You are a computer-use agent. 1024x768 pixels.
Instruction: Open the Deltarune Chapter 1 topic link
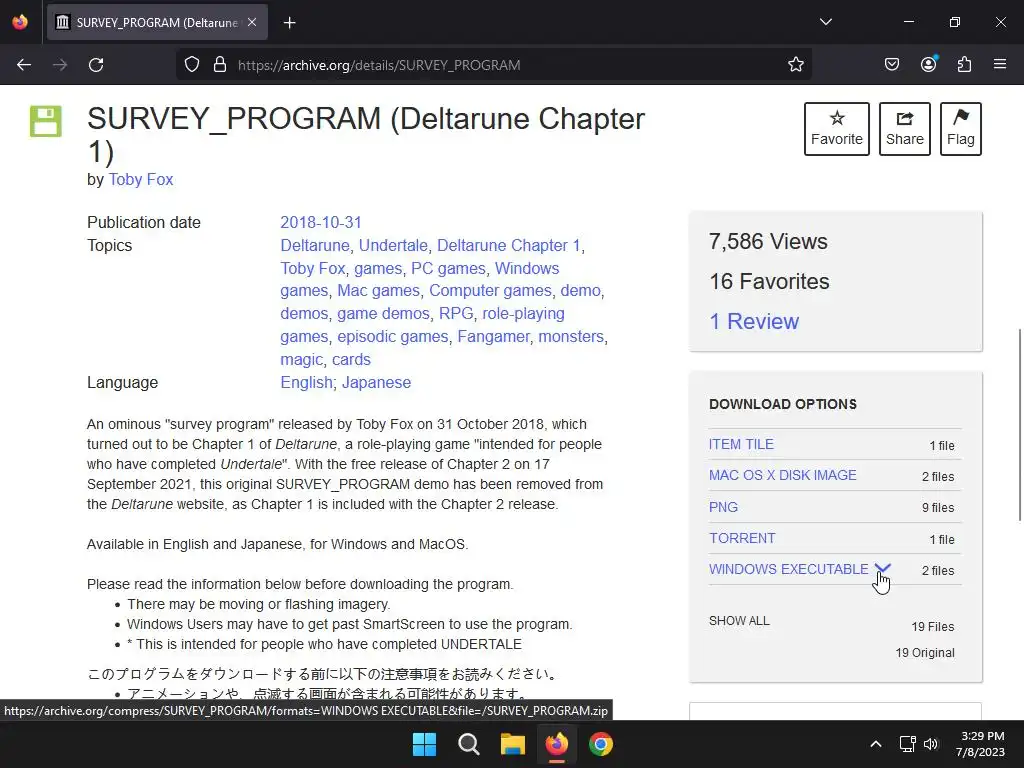(x=509, y=246)
